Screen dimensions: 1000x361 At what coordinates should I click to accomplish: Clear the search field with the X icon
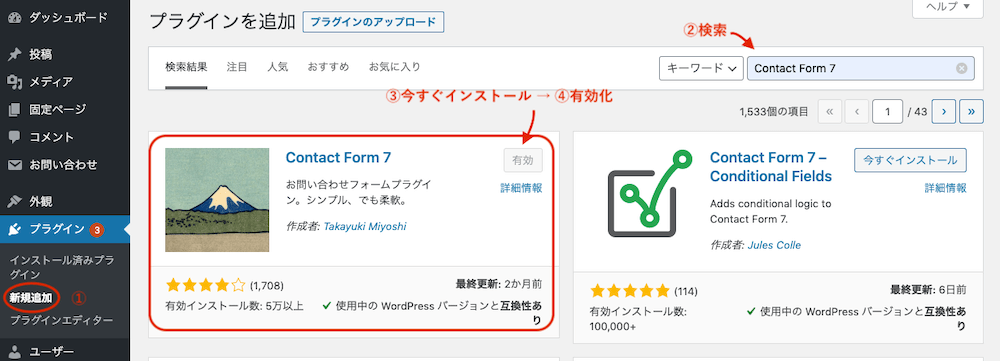(962, 68)
